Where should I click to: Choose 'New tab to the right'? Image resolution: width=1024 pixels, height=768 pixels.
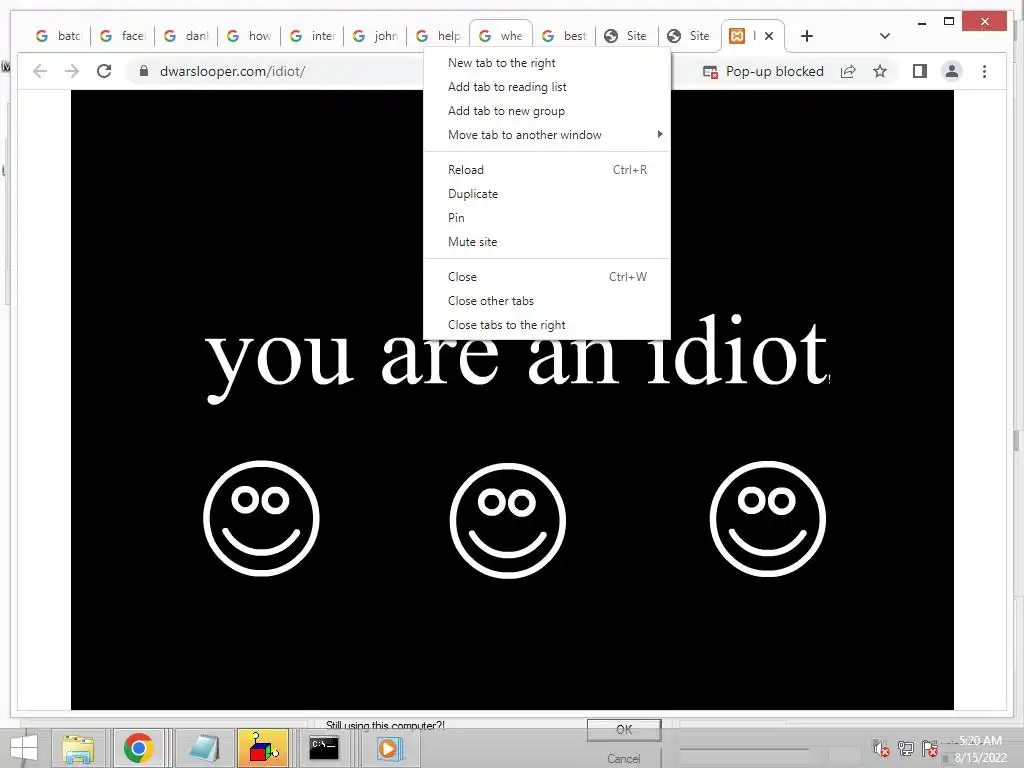[x=547, y=63]
